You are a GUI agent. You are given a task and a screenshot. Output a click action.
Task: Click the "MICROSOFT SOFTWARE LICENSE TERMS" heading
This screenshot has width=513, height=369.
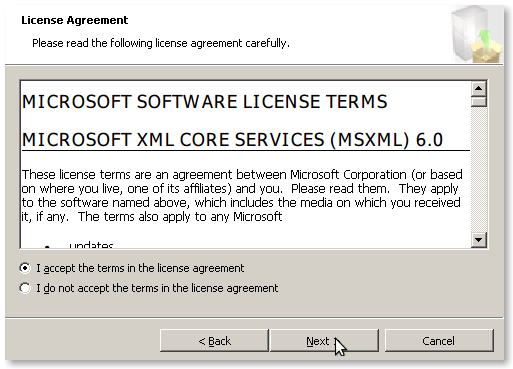[204, 102]
